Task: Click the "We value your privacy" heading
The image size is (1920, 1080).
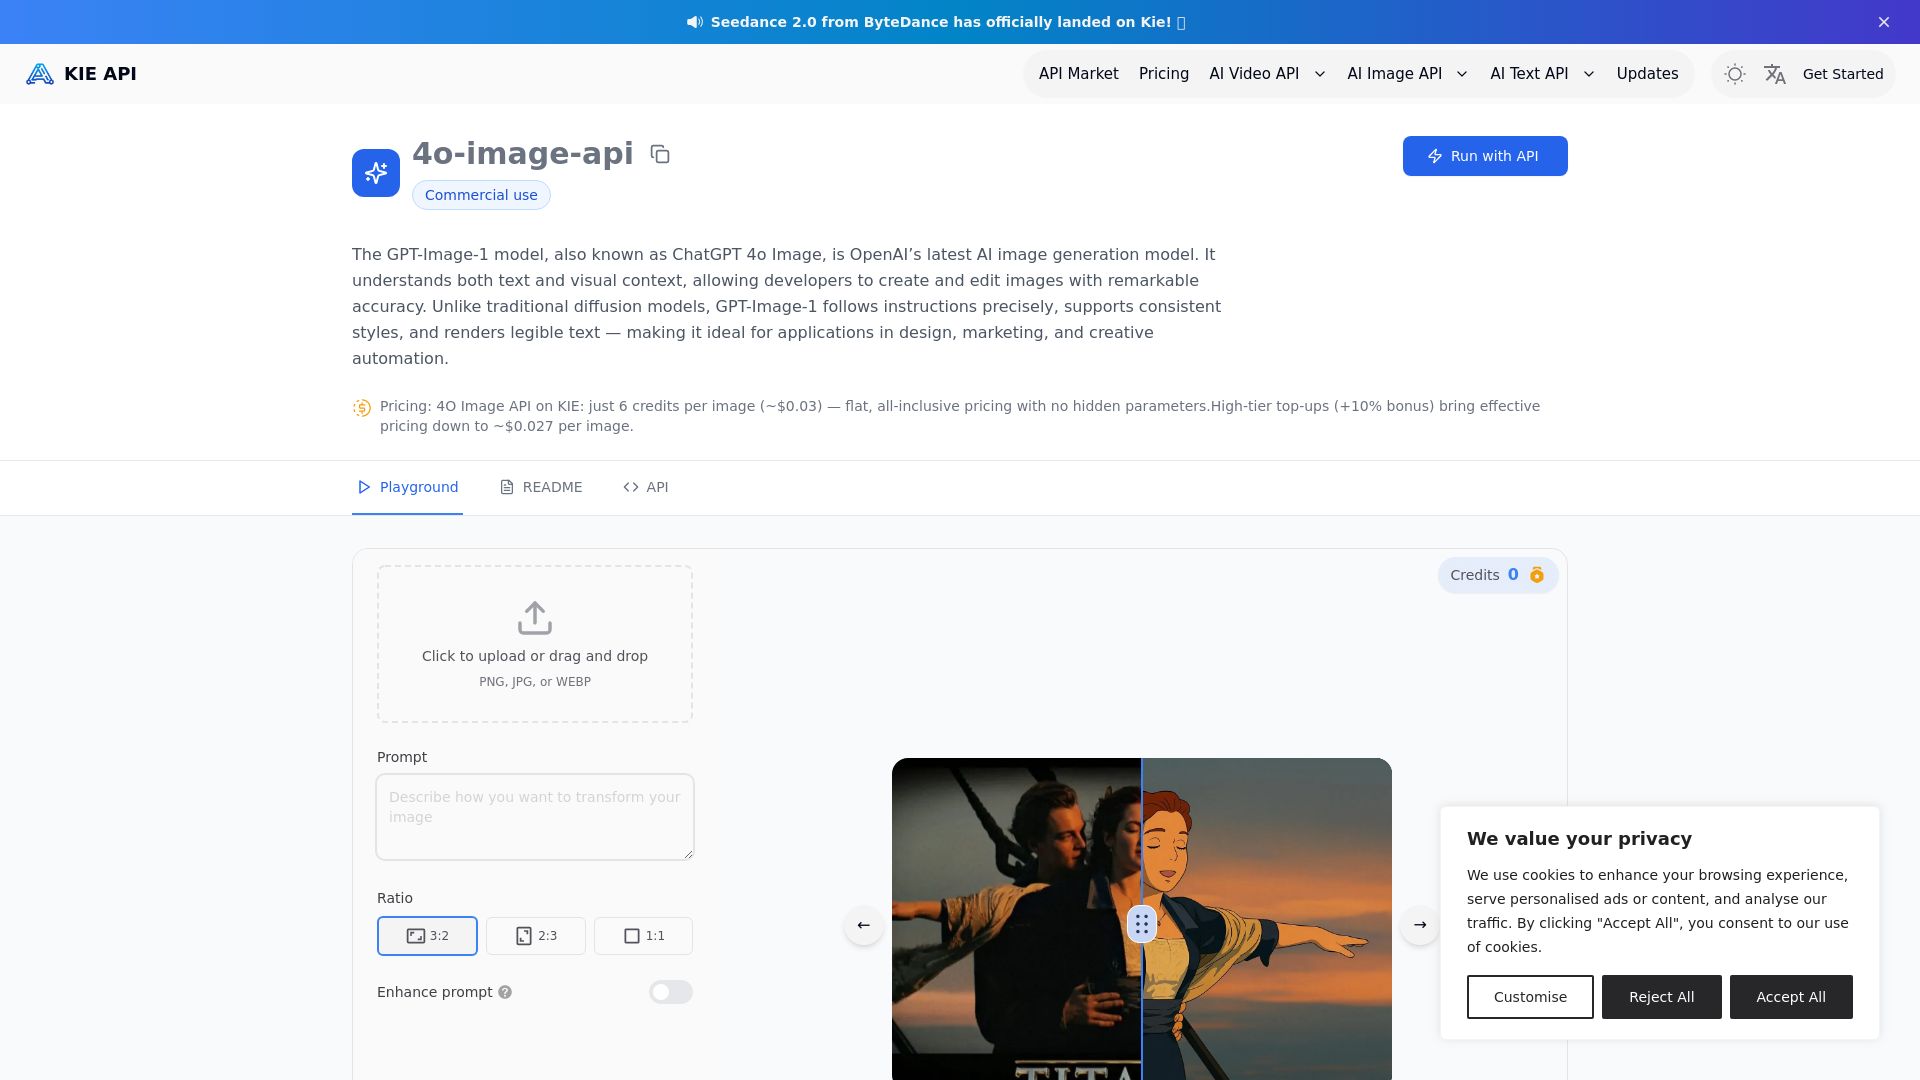Action: (x=1579, y=839)
